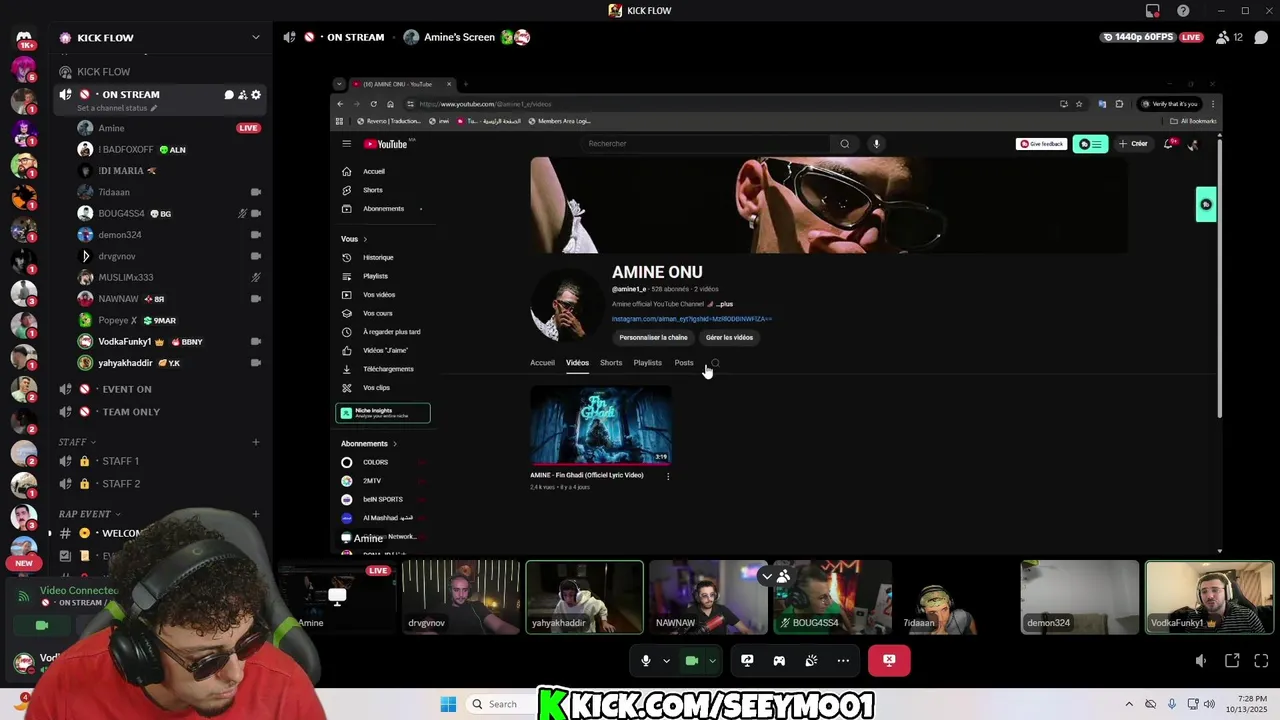Screen dimensions: 1280x720
Task: Collapse the STAFF category
Action: (77, 442)
